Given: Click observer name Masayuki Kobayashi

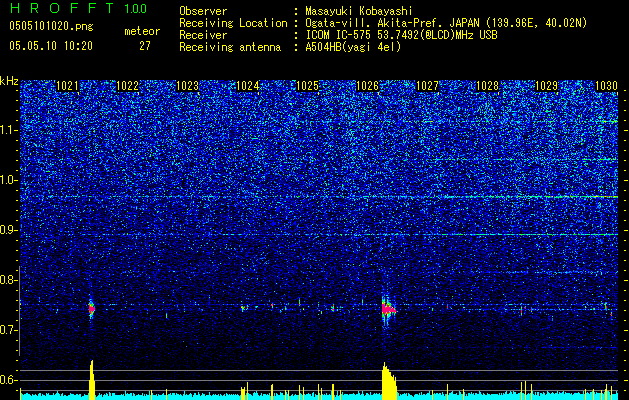Looking at the screenshot, I should click(x=359, y=11).
